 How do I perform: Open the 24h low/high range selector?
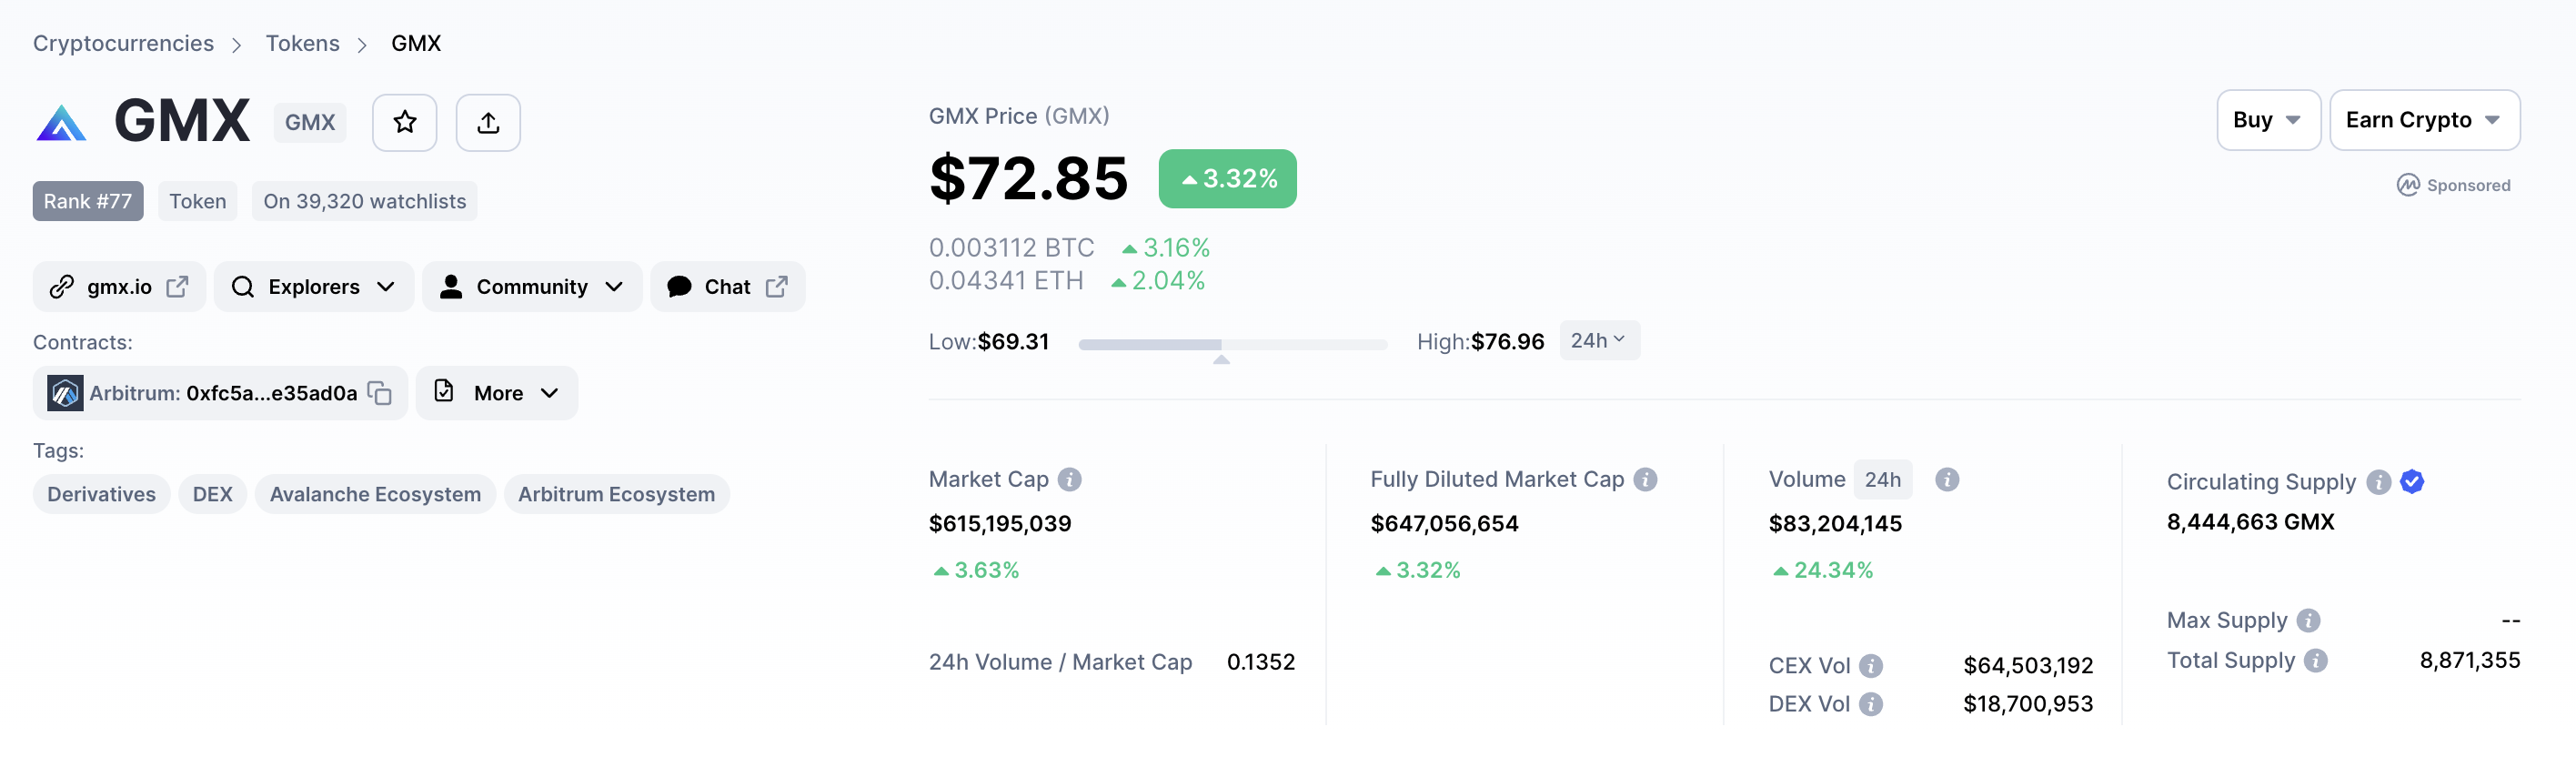tap(1598, 341)
